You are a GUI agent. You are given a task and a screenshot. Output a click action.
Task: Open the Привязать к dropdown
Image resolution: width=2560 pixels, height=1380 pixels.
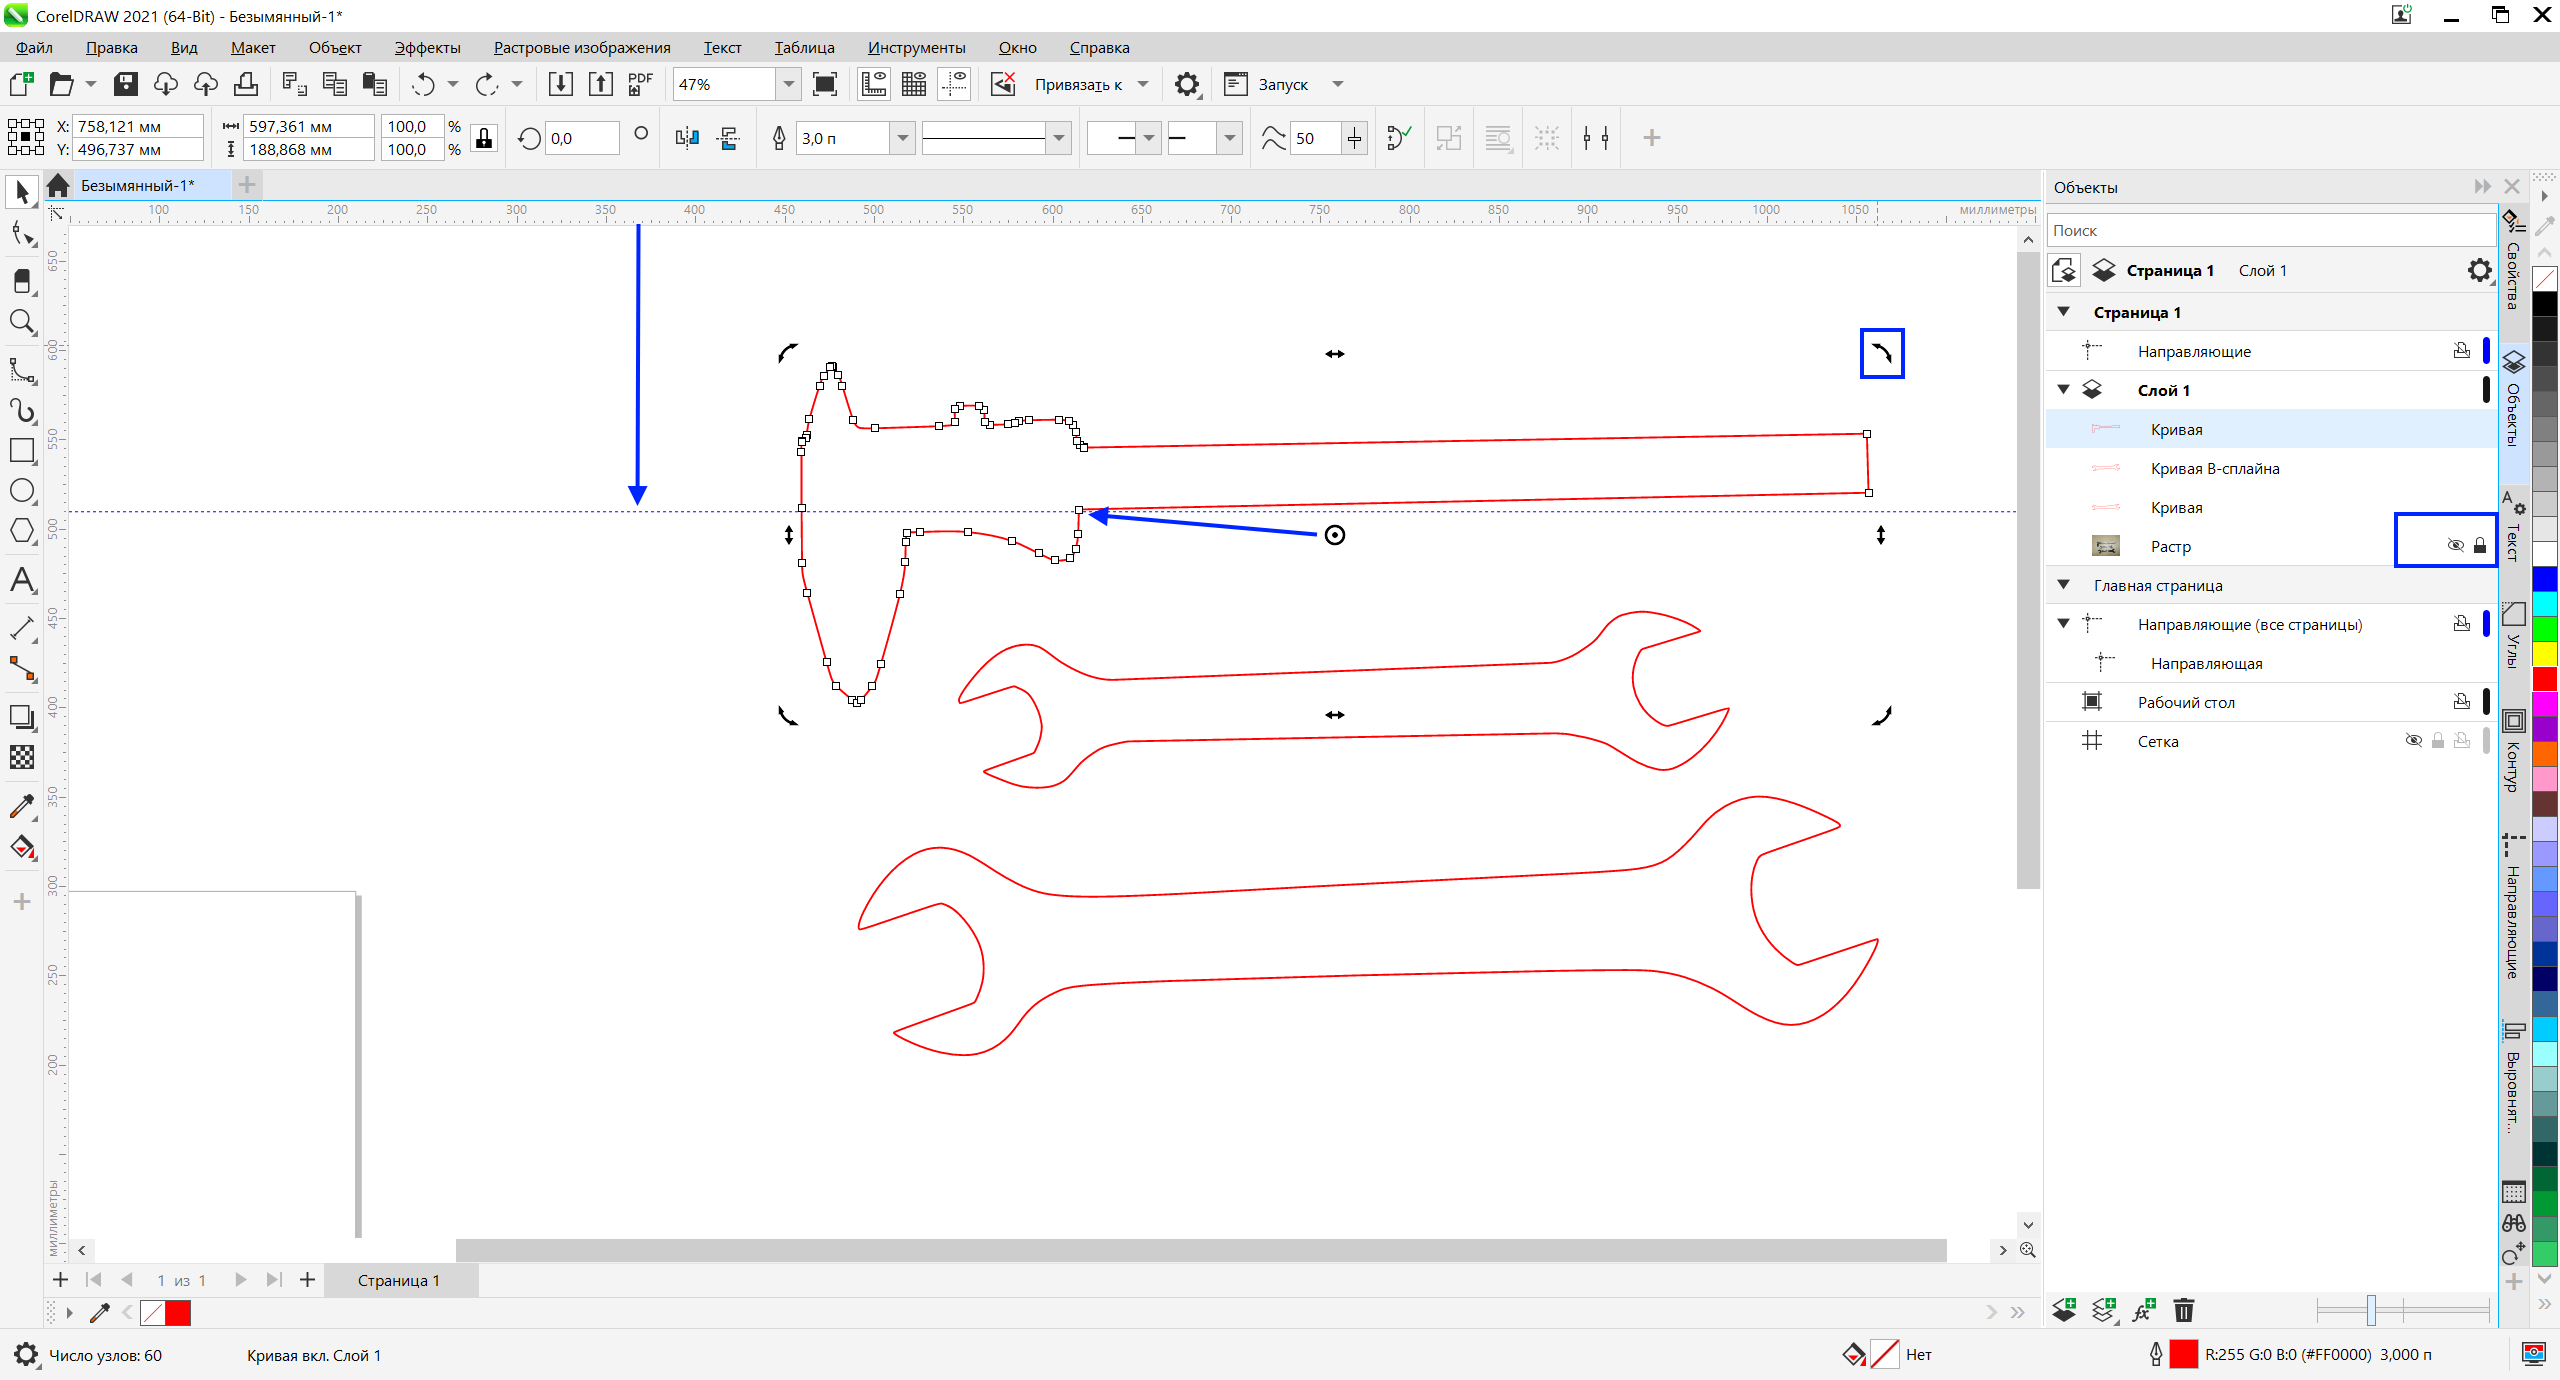click(1143, 85)
